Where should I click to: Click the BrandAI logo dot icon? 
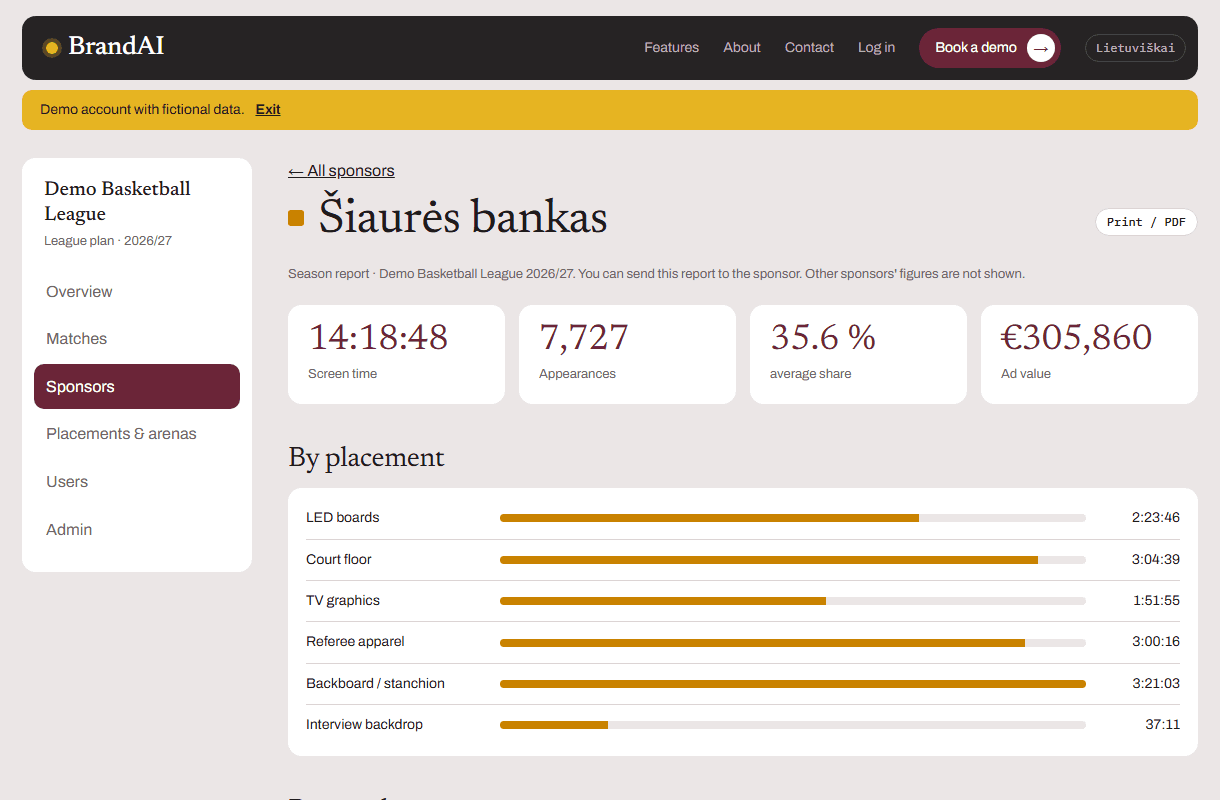52,47
